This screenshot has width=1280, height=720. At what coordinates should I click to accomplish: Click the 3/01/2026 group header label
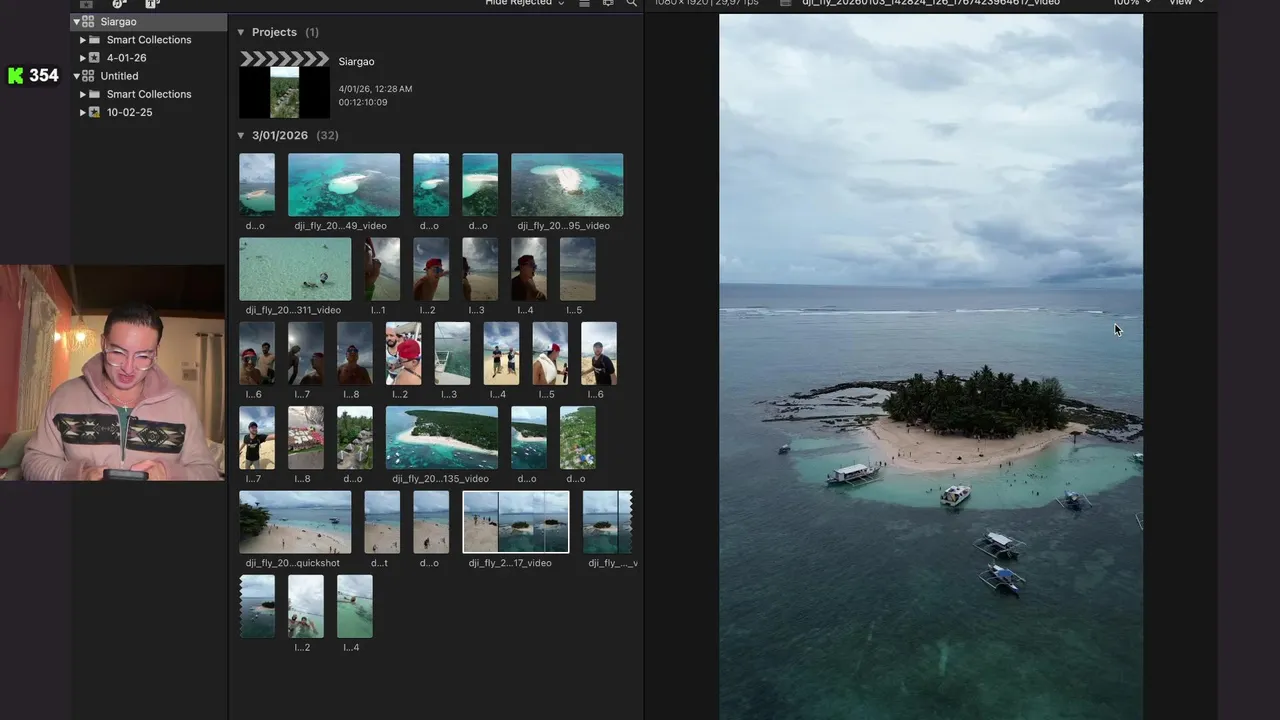pyautogui.click(x=280, y=135)
